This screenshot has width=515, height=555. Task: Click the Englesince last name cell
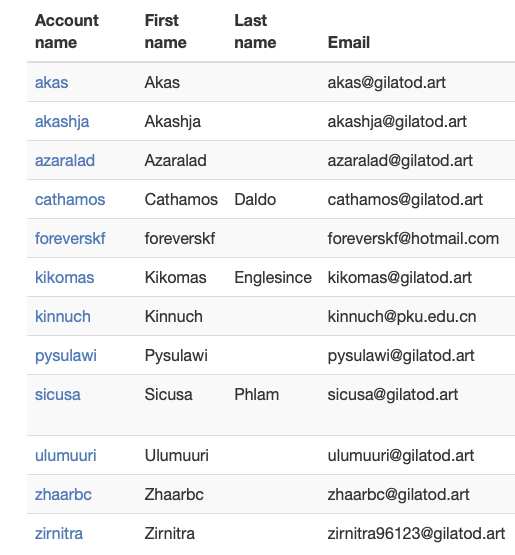click(273, 278)
